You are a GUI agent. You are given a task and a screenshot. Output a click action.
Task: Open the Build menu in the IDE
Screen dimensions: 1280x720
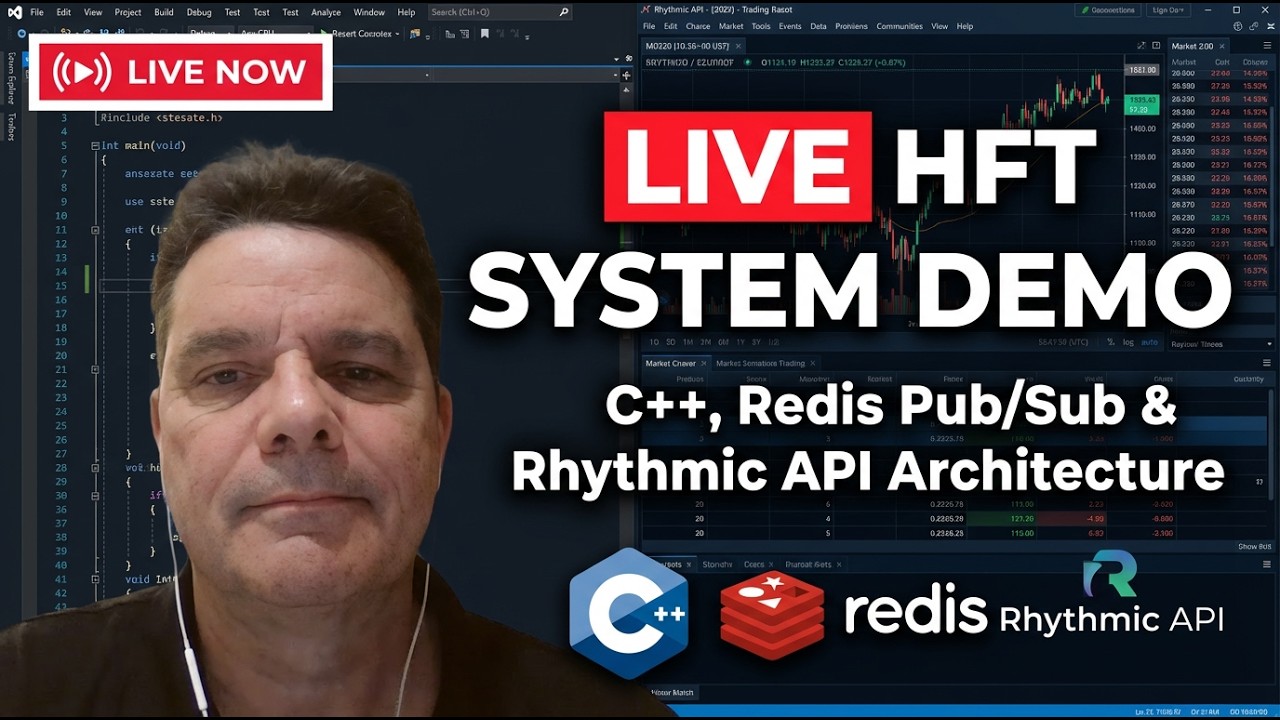[x=164, y=12]
